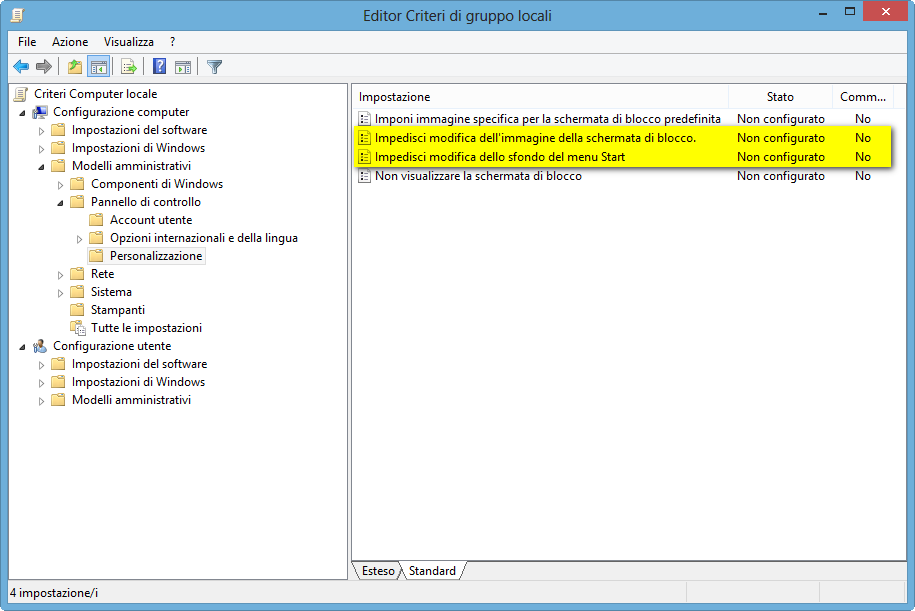Select Tutte le impostazioni tree item
Viewport: 915px width, 611px height.
(x=146, y=328)
